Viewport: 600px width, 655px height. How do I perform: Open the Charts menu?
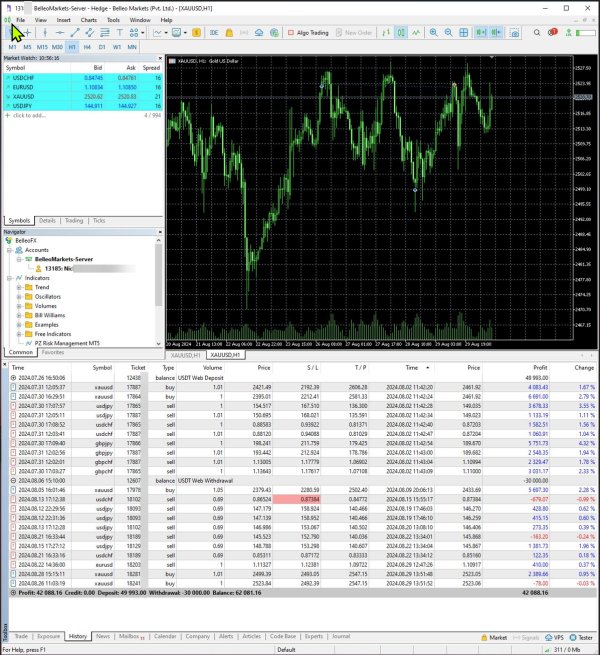pyautogui.click(x=89, y=20)
